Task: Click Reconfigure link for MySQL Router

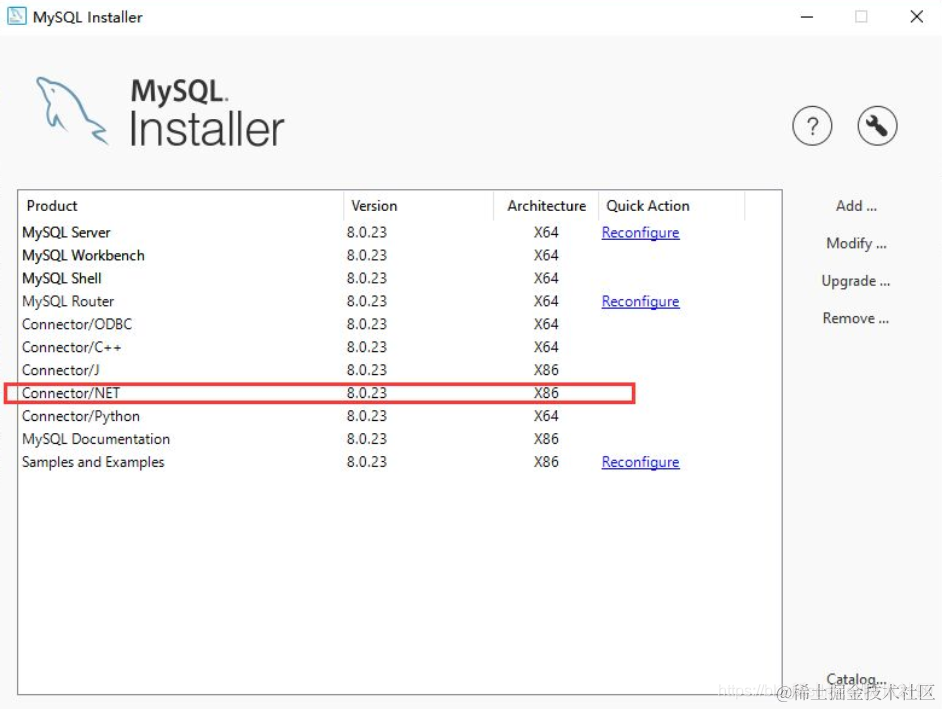Action: (640, 301)
